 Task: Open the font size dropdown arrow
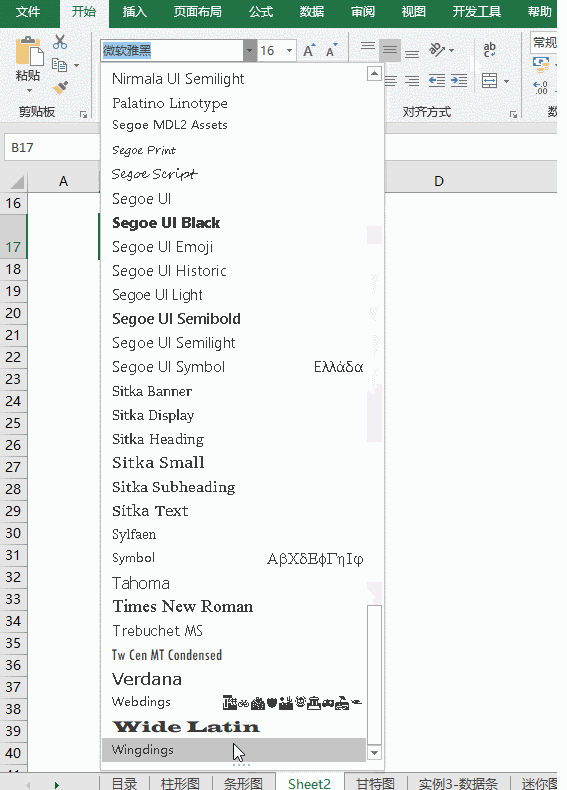(x=289, y=50)
